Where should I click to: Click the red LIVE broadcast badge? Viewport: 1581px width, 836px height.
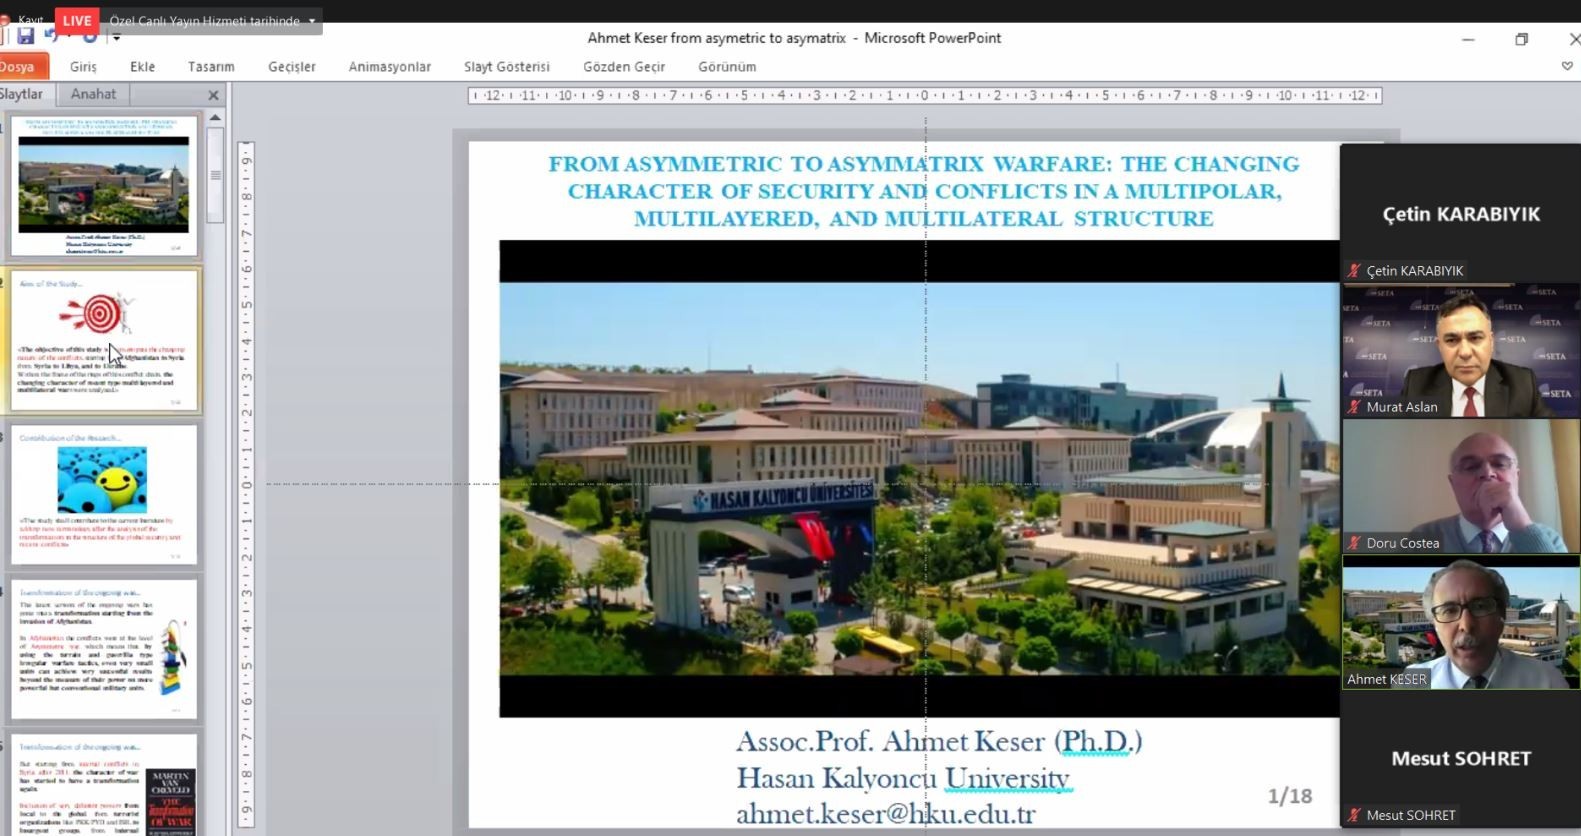pos(77,20)
